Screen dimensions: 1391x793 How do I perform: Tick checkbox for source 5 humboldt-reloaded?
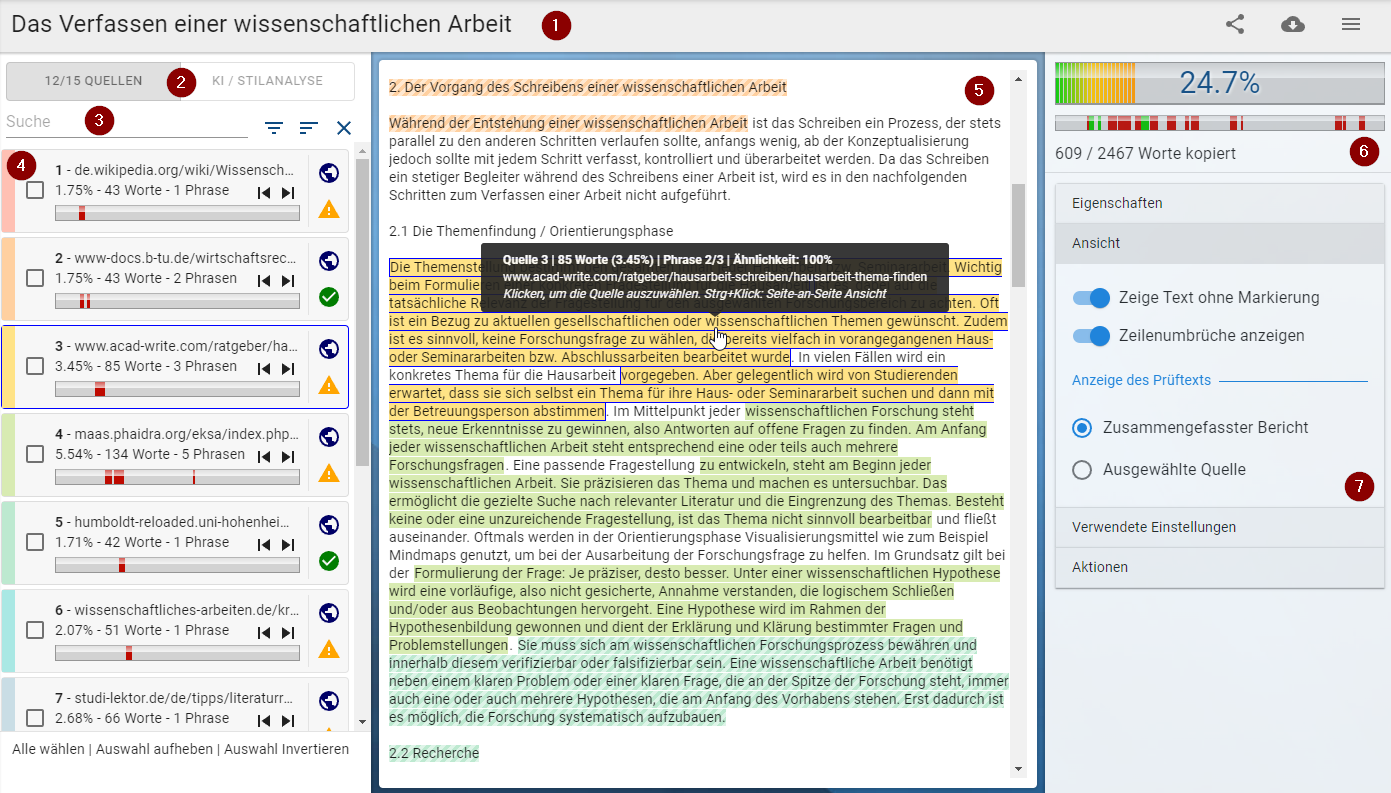click(35, 542)
